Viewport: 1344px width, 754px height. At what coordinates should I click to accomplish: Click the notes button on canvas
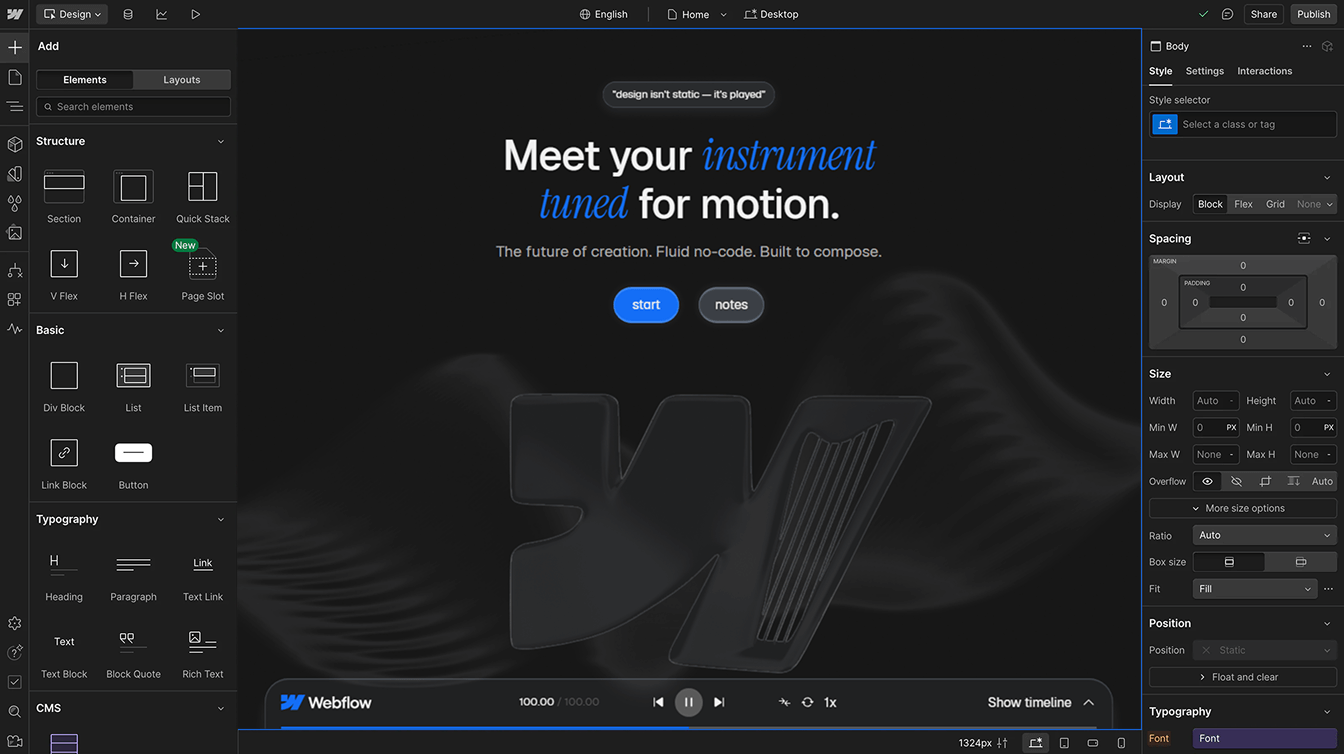tap(731, 305)
